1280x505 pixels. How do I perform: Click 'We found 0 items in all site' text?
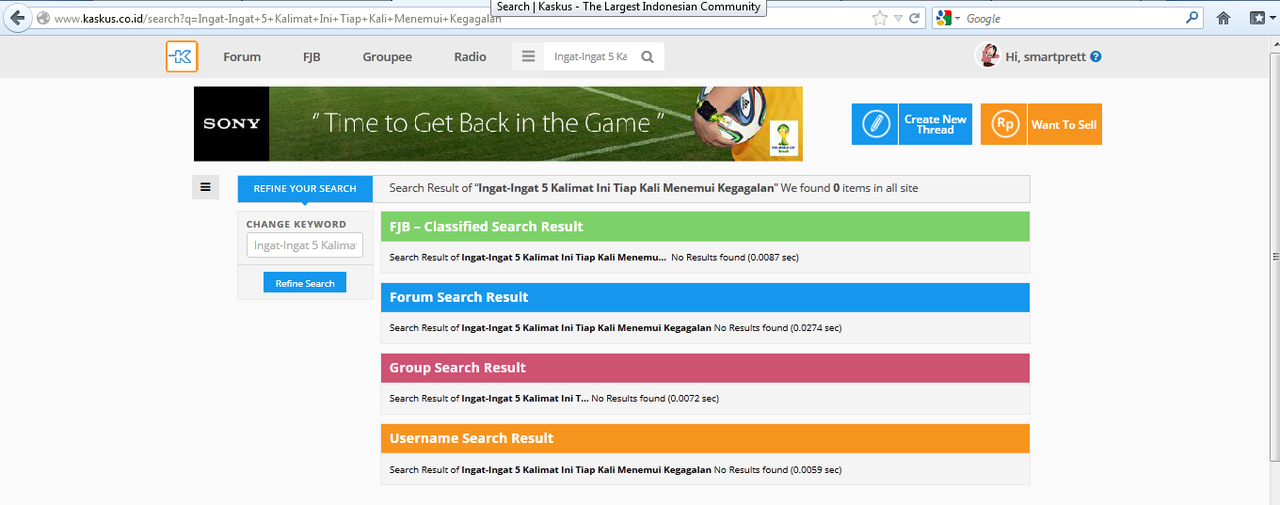(849, 188)
